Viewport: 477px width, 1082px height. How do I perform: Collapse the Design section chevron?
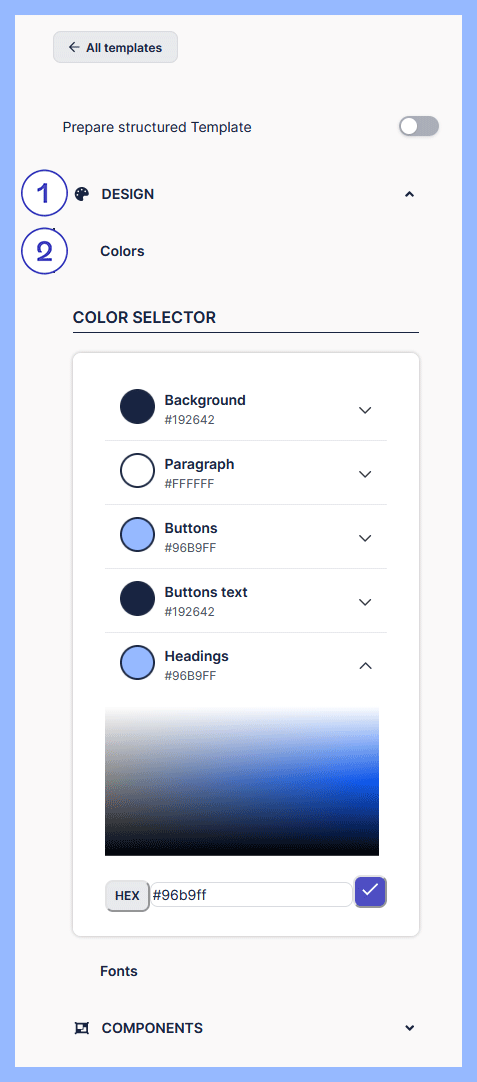point(409,195)
